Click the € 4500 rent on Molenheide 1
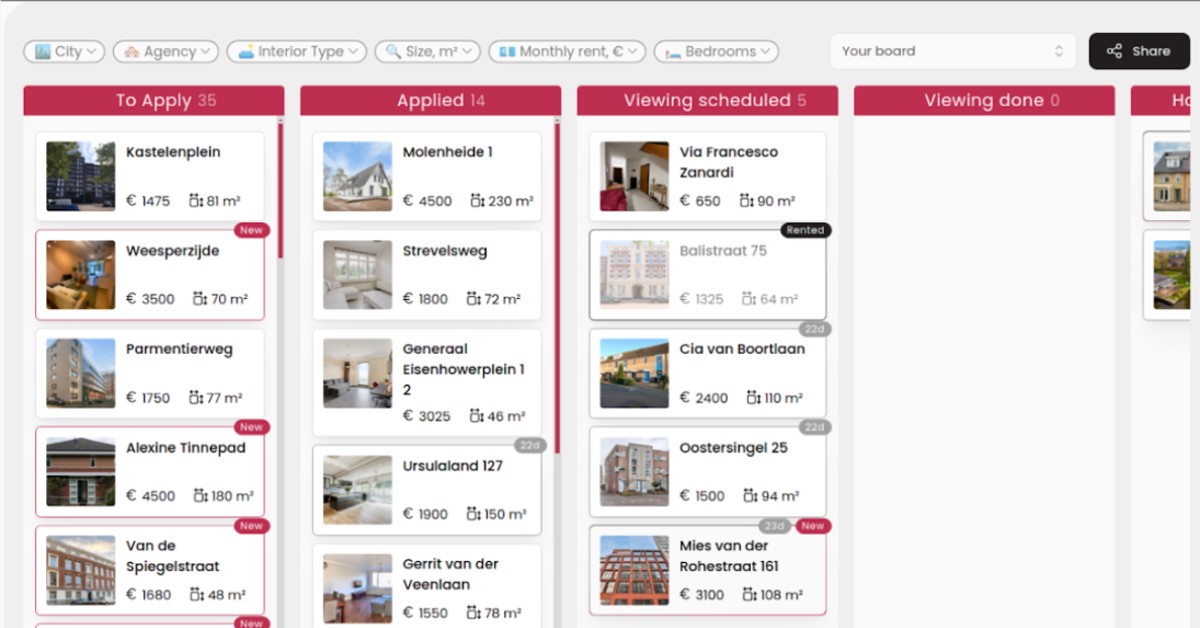1200x628 pixels. (427, 201)
